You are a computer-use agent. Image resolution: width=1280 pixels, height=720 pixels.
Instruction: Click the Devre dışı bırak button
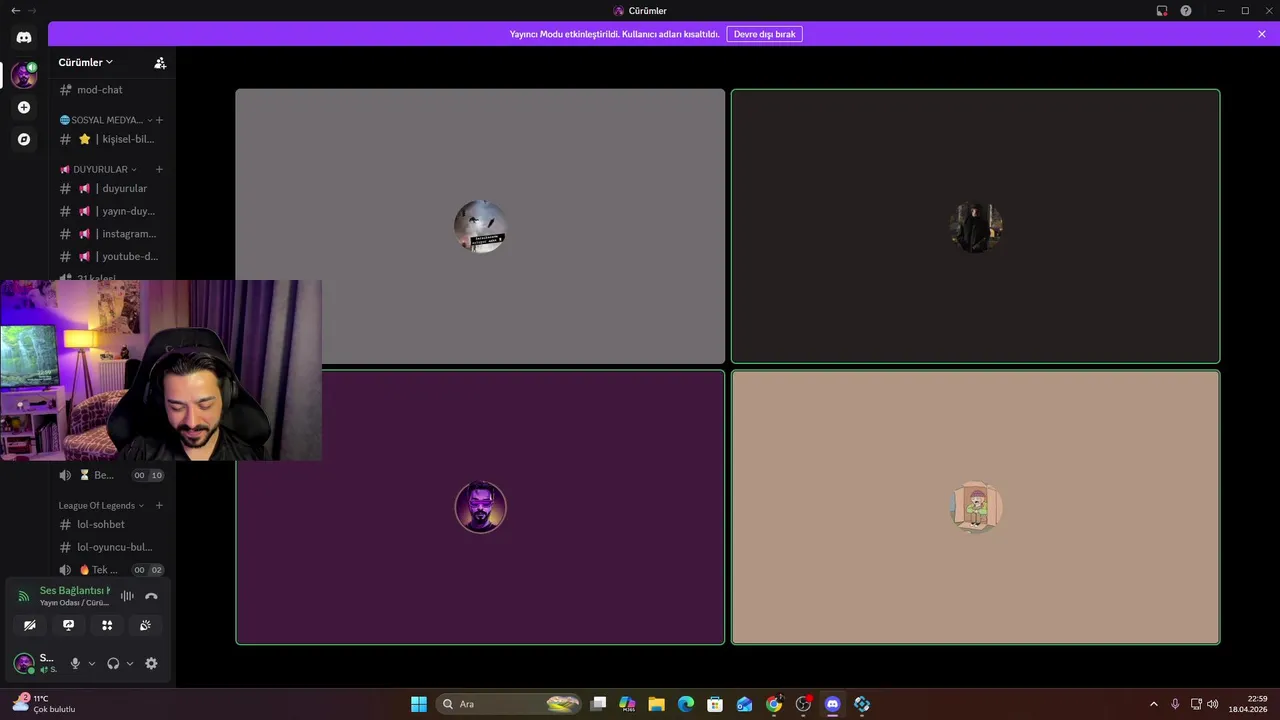pyautogui.click(x=764, y=34)
